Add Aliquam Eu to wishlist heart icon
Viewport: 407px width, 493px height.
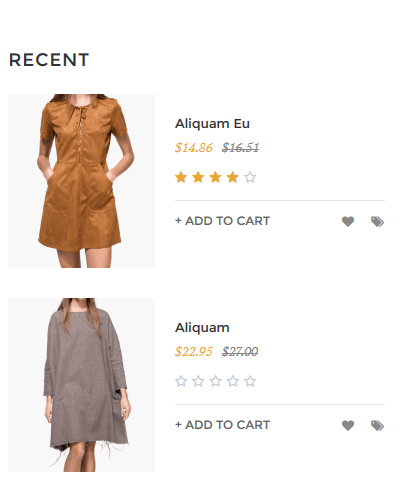click(348, 221)
